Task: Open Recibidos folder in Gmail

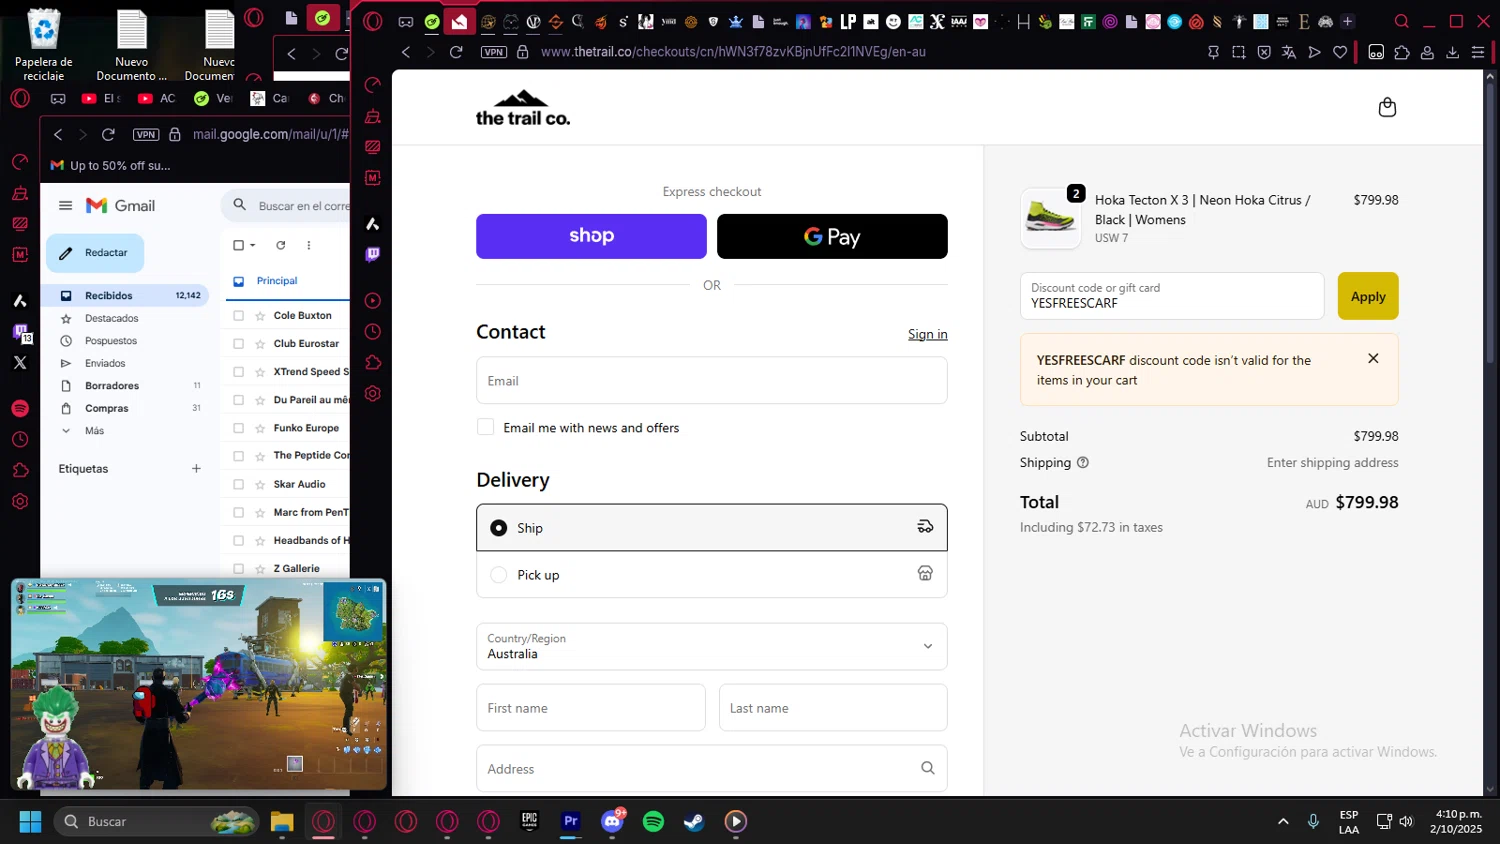Action: 127,295
